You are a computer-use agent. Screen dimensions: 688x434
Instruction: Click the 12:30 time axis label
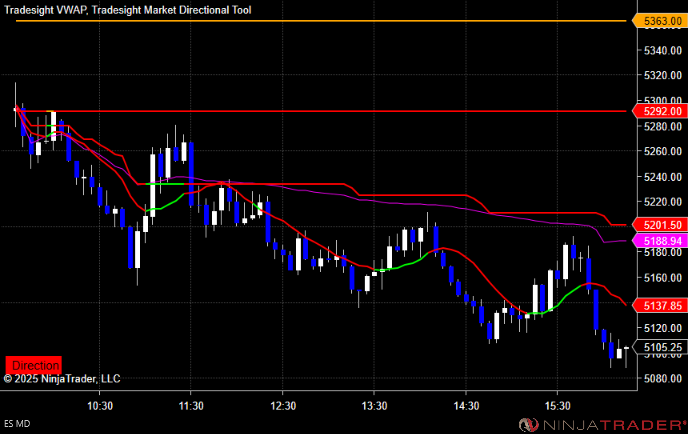tap(283, 406)
